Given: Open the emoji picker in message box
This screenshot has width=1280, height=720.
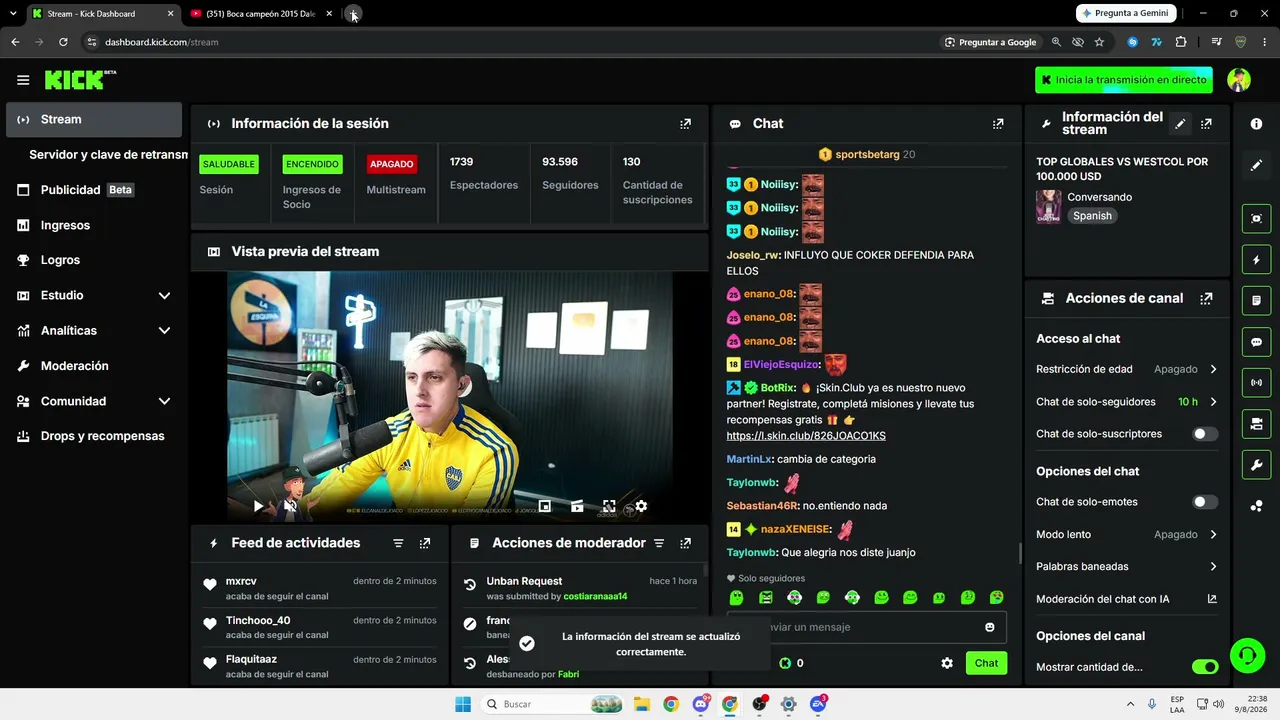Looking at the screenshot, I should click(990, 627).
